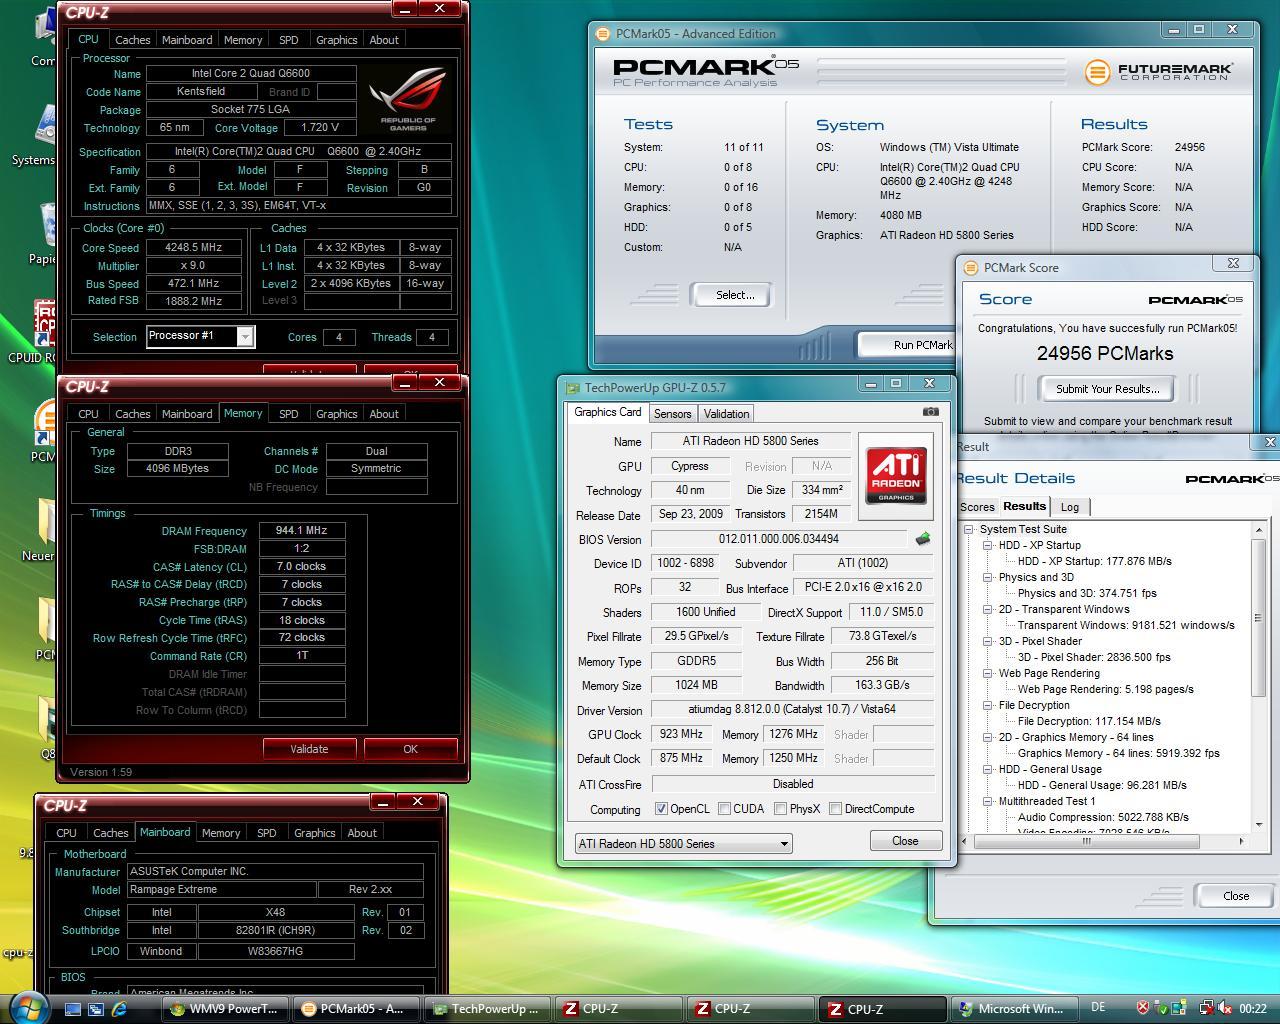Click the Core Speed 4248.5 MHz field
The width and height of the screenshot is (1280, 1024).
click(x=194, y=248)
